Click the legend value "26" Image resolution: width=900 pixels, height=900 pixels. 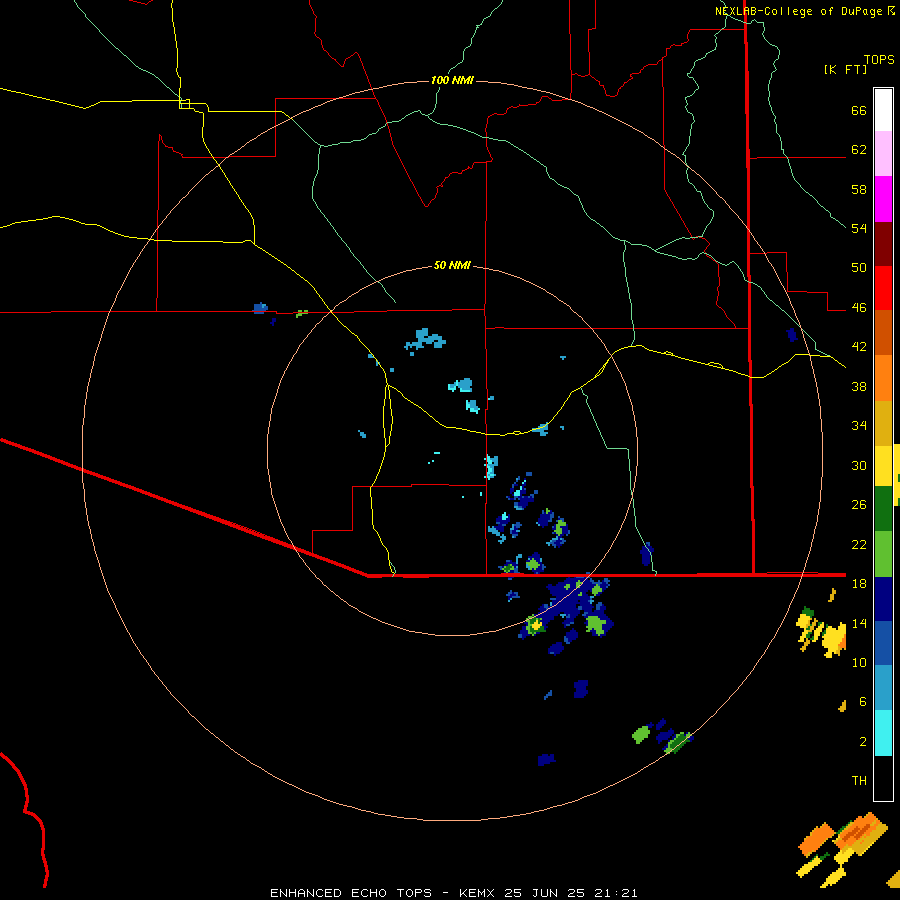click(859, 505)
